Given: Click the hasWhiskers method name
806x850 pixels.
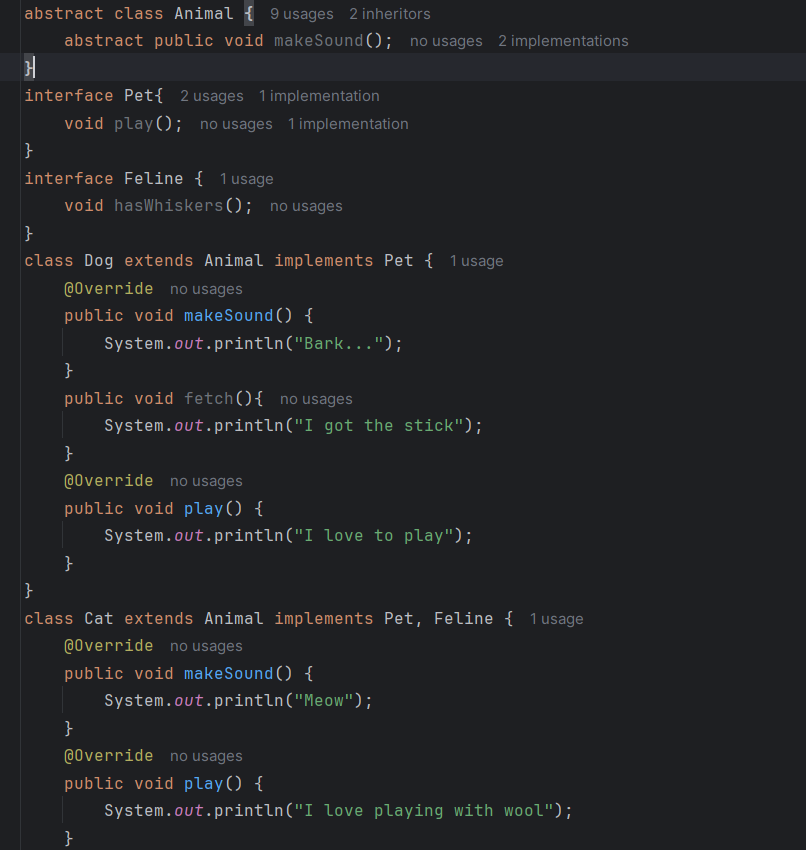Looking at the screenshot, I should (169, 205).
